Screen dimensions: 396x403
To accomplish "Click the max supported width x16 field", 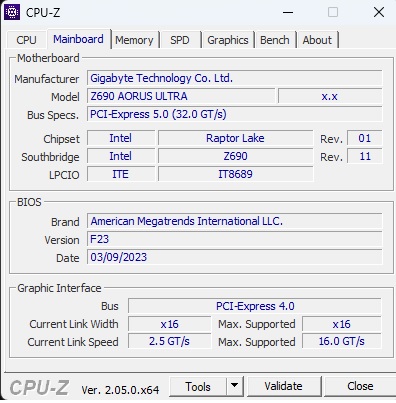I will (x=342, y=324).
